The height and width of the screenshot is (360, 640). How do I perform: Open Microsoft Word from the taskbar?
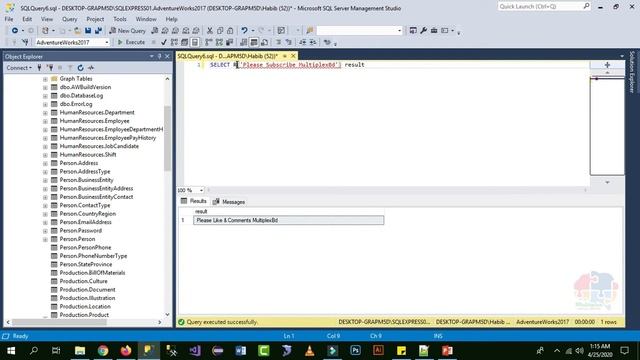[241, 351]
